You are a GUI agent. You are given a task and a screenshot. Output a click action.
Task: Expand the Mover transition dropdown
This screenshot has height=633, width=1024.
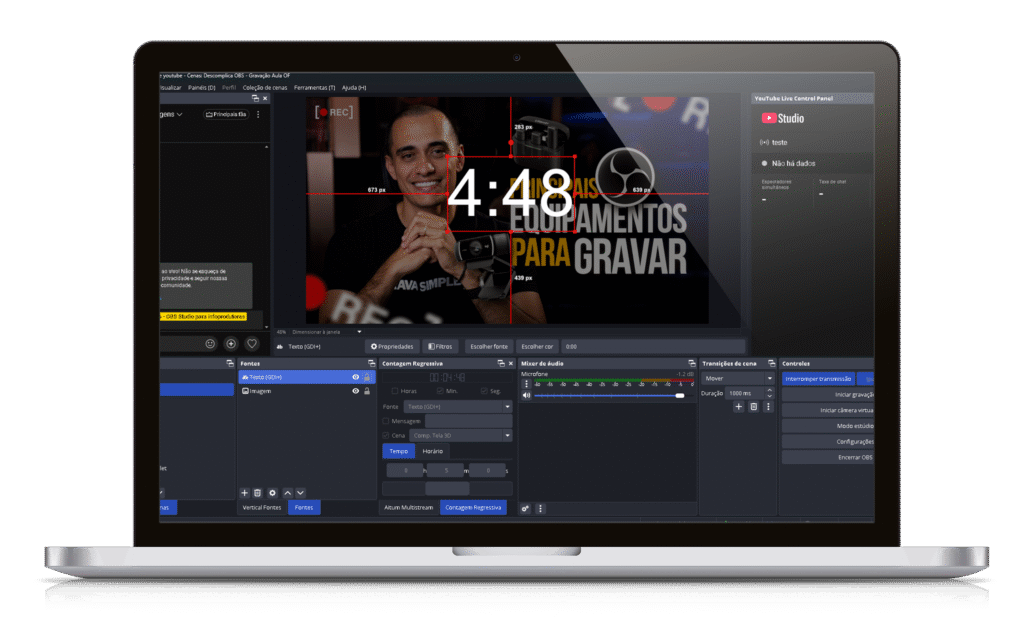tap(738, 379)
